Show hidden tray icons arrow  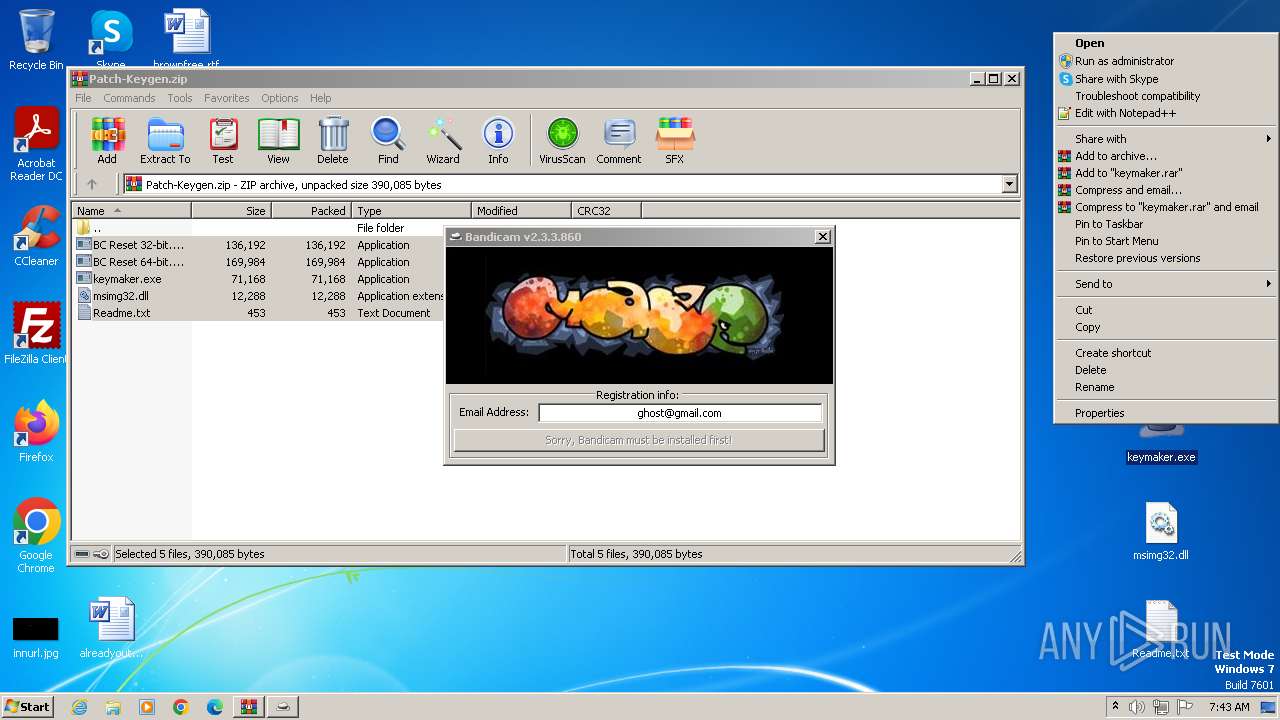1115,707
